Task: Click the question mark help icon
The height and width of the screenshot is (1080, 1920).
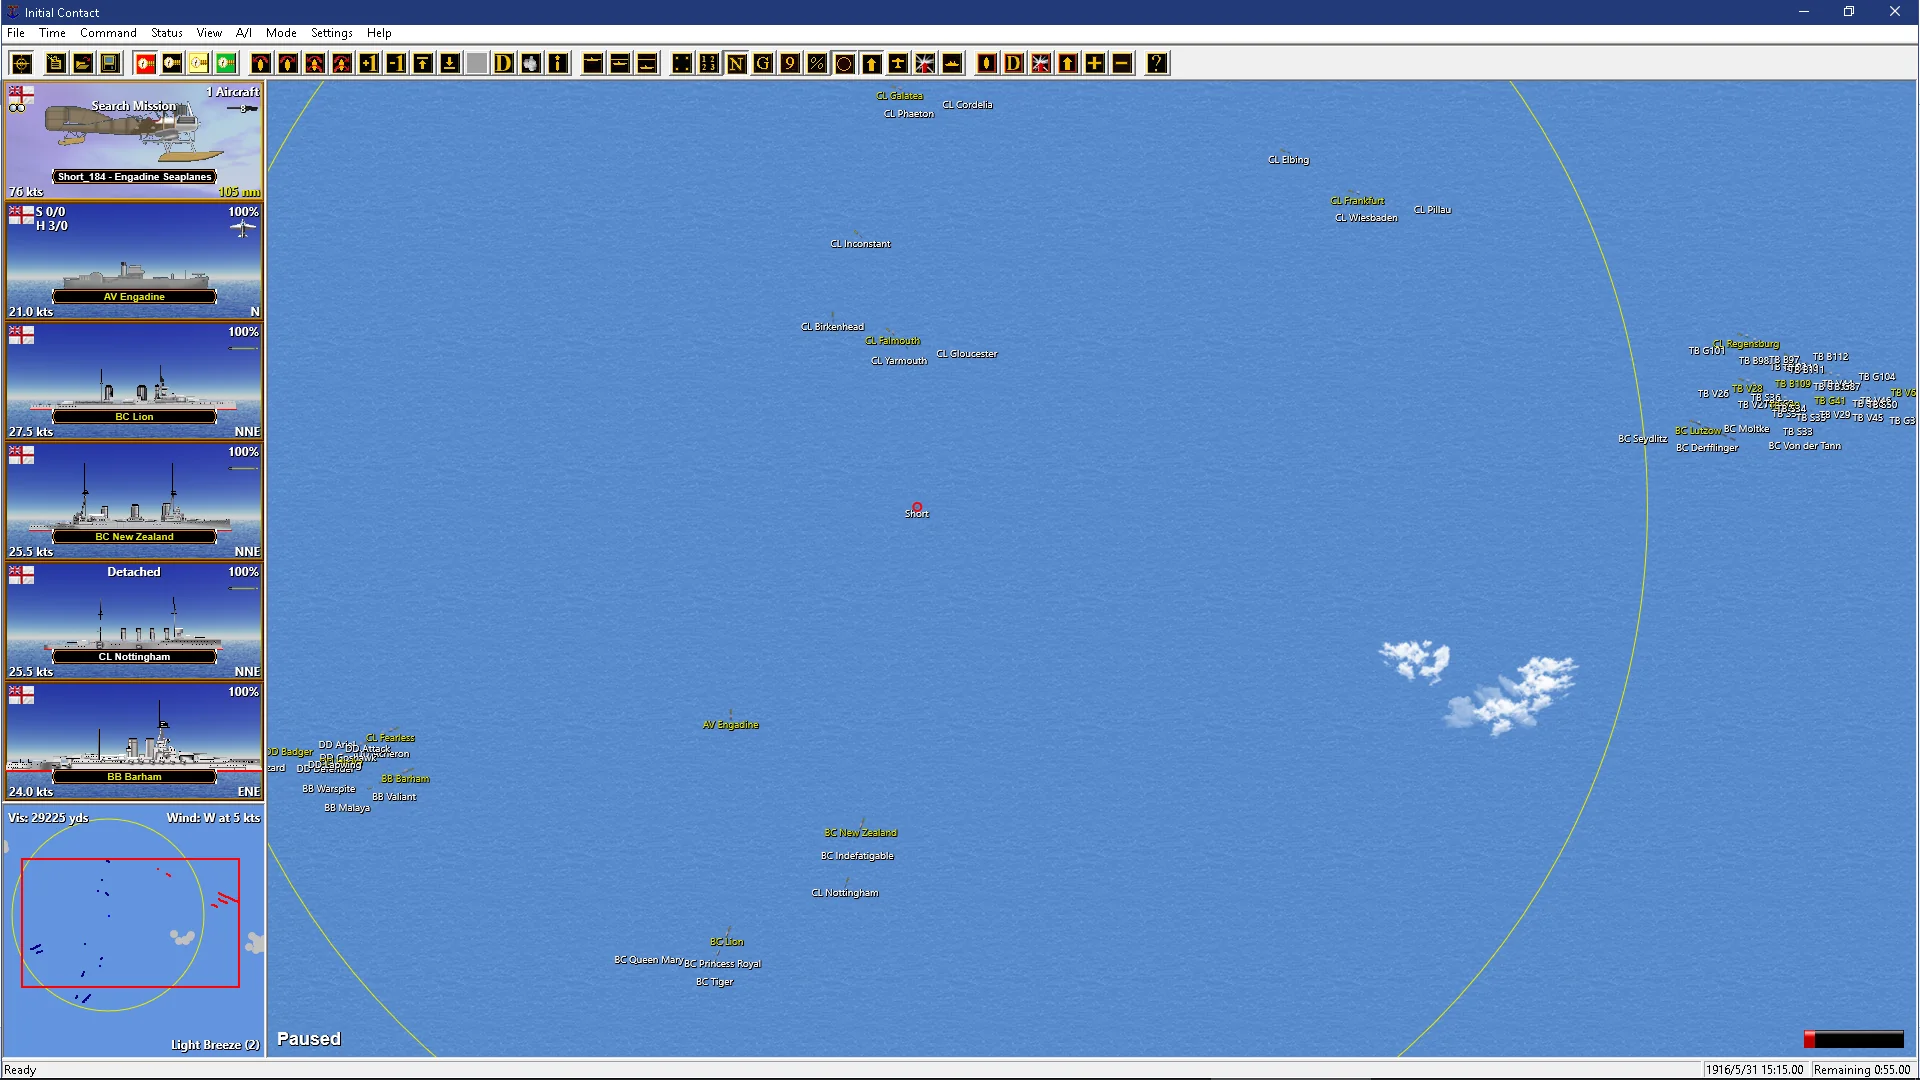Action: click(1157, 64)
